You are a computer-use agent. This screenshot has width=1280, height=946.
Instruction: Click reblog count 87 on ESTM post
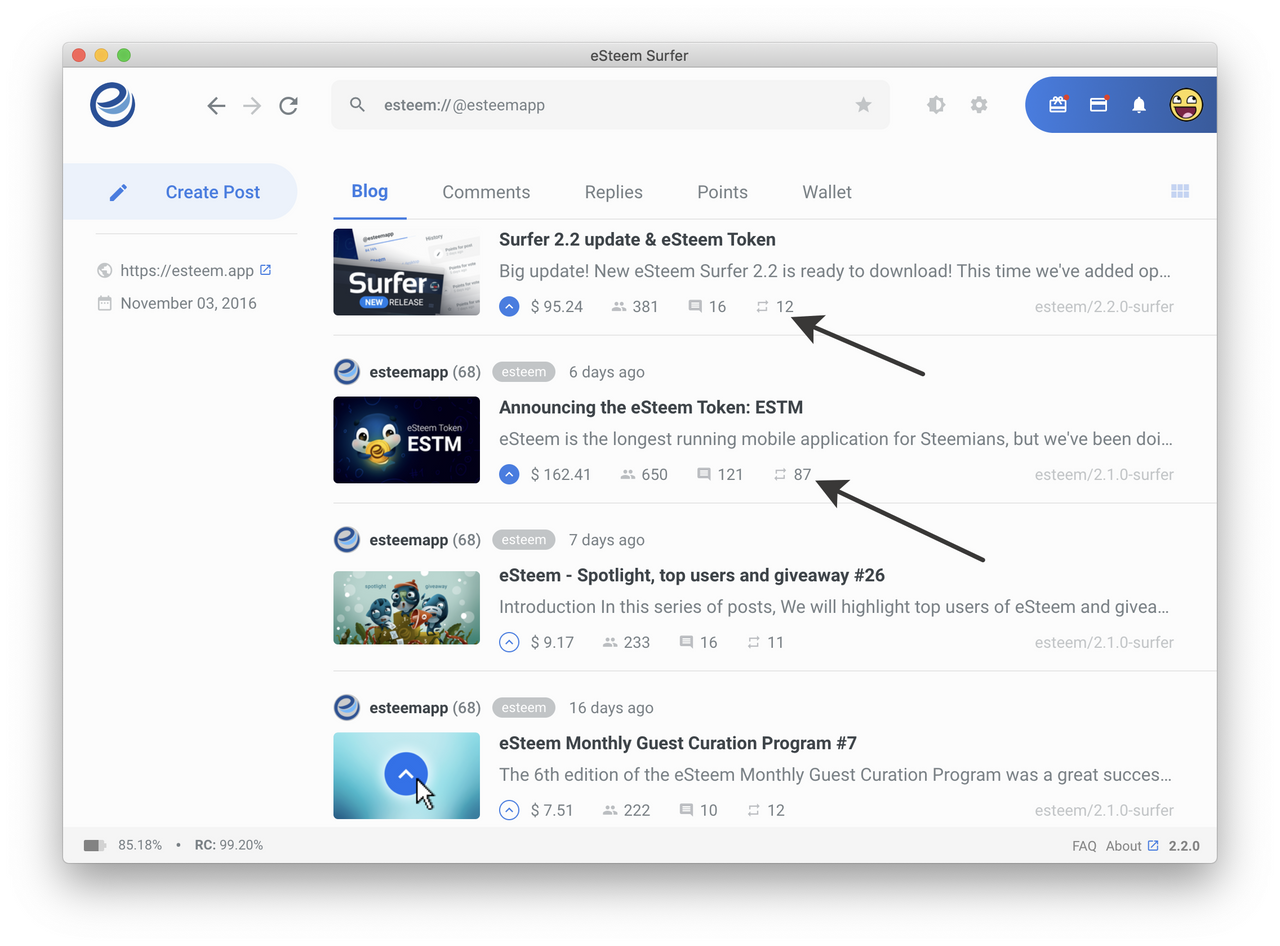[x=792, y=474]
